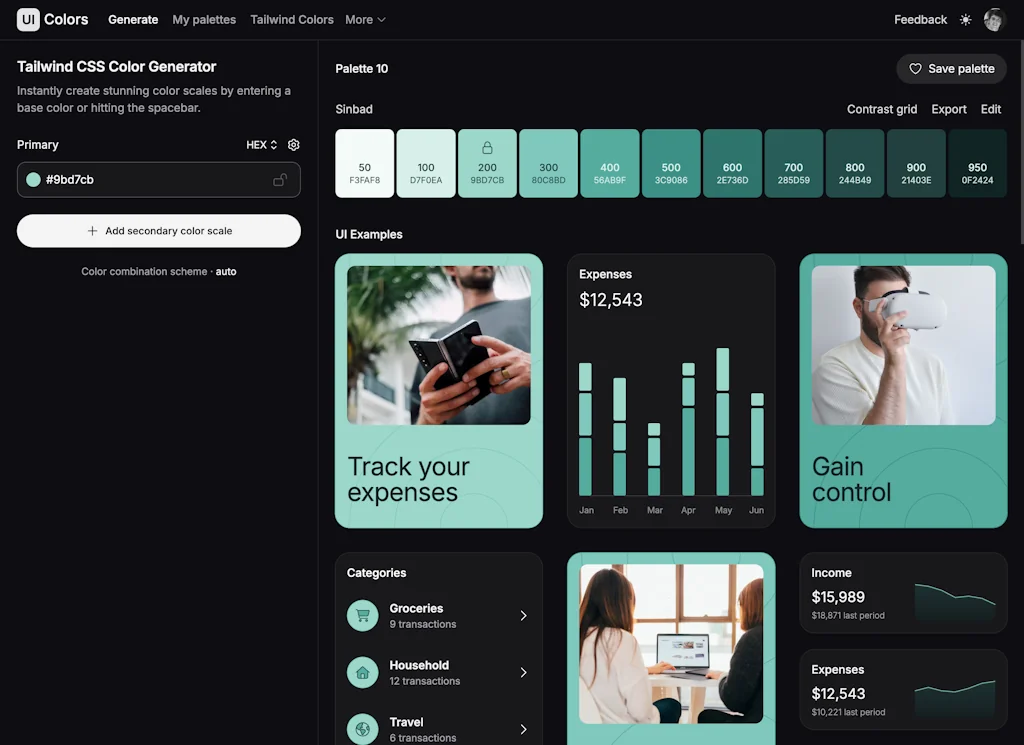Click the house icon next to Household
1024x745 pixels.
coord(361,672)
